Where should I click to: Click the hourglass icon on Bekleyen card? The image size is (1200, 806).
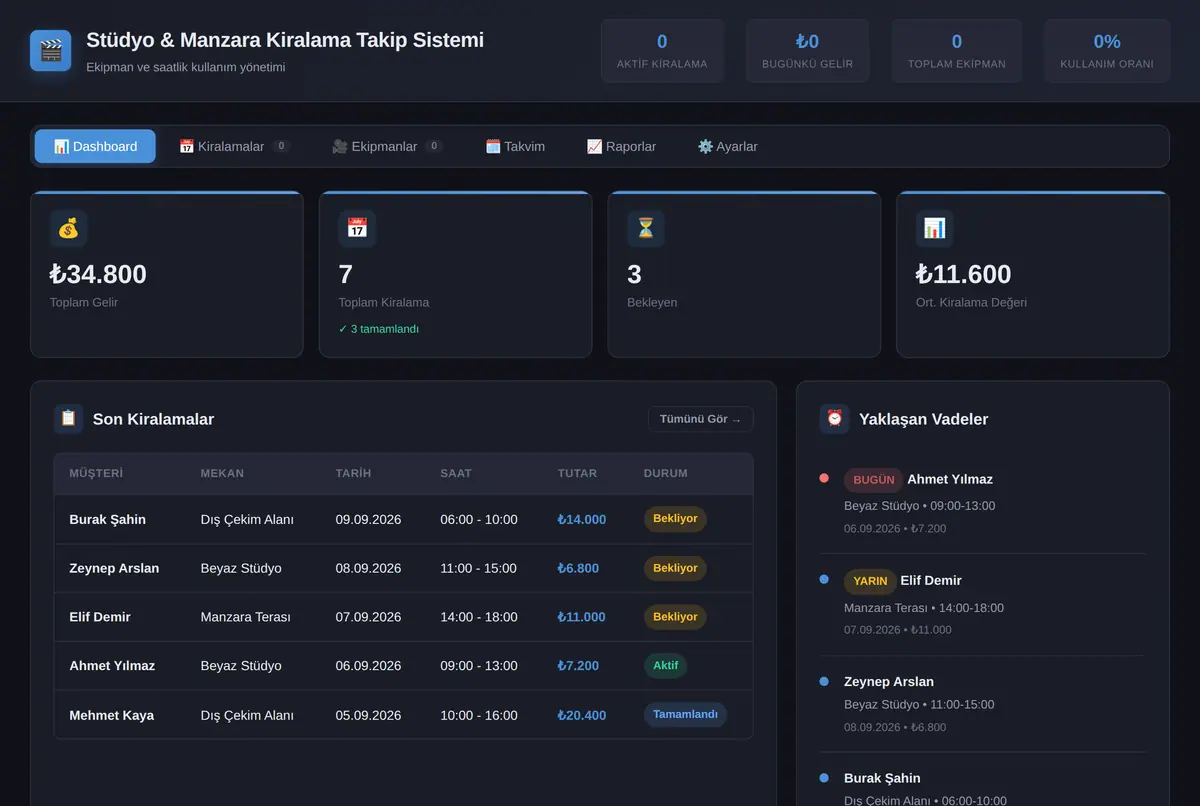[x=646, y=228]
